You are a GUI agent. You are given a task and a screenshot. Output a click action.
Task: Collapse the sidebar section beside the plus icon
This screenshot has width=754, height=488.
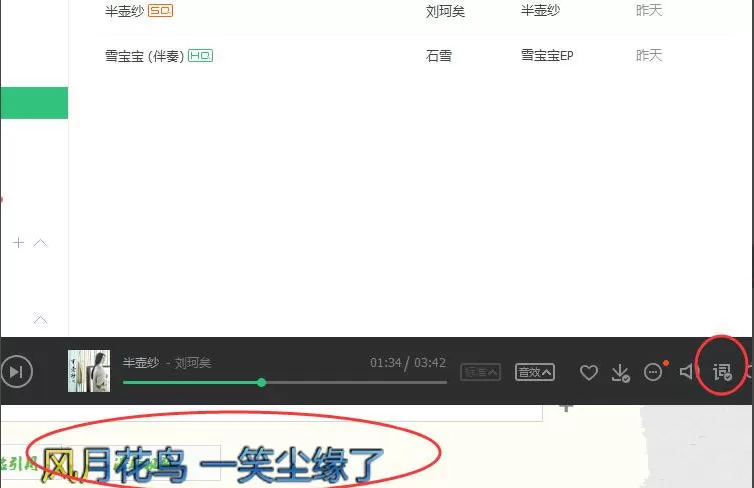click(x=40, y=243)
